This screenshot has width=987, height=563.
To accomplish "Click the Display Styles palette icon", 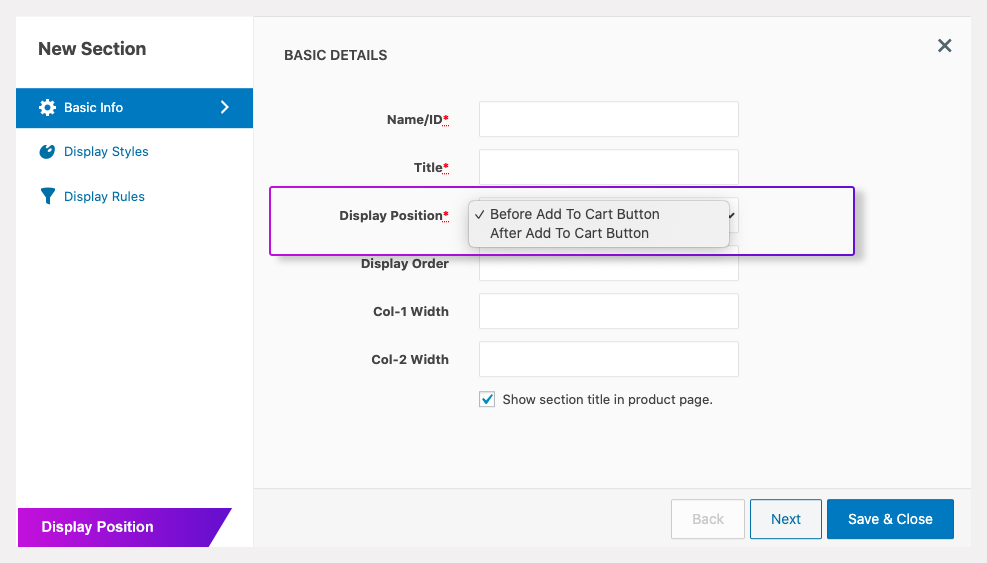I will (x=47, y=152).
